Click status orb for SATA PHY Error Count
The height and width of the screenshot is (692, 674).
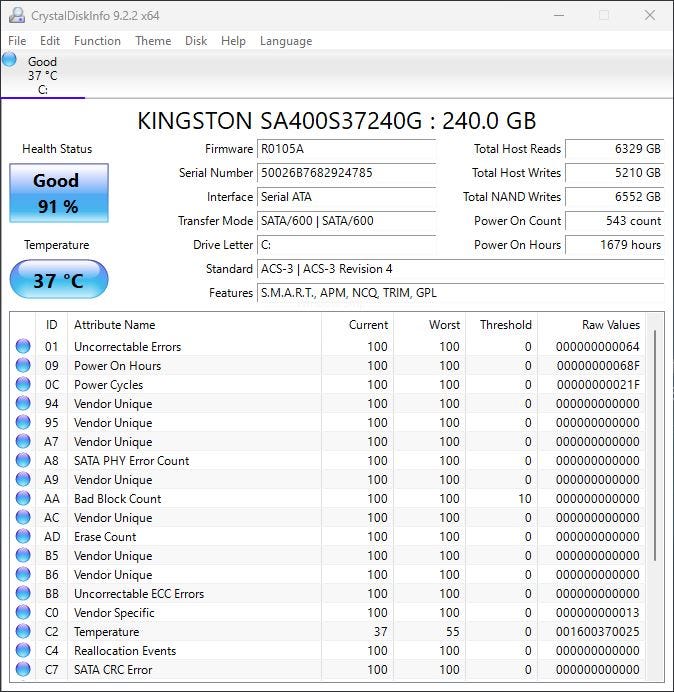[23, 460]
